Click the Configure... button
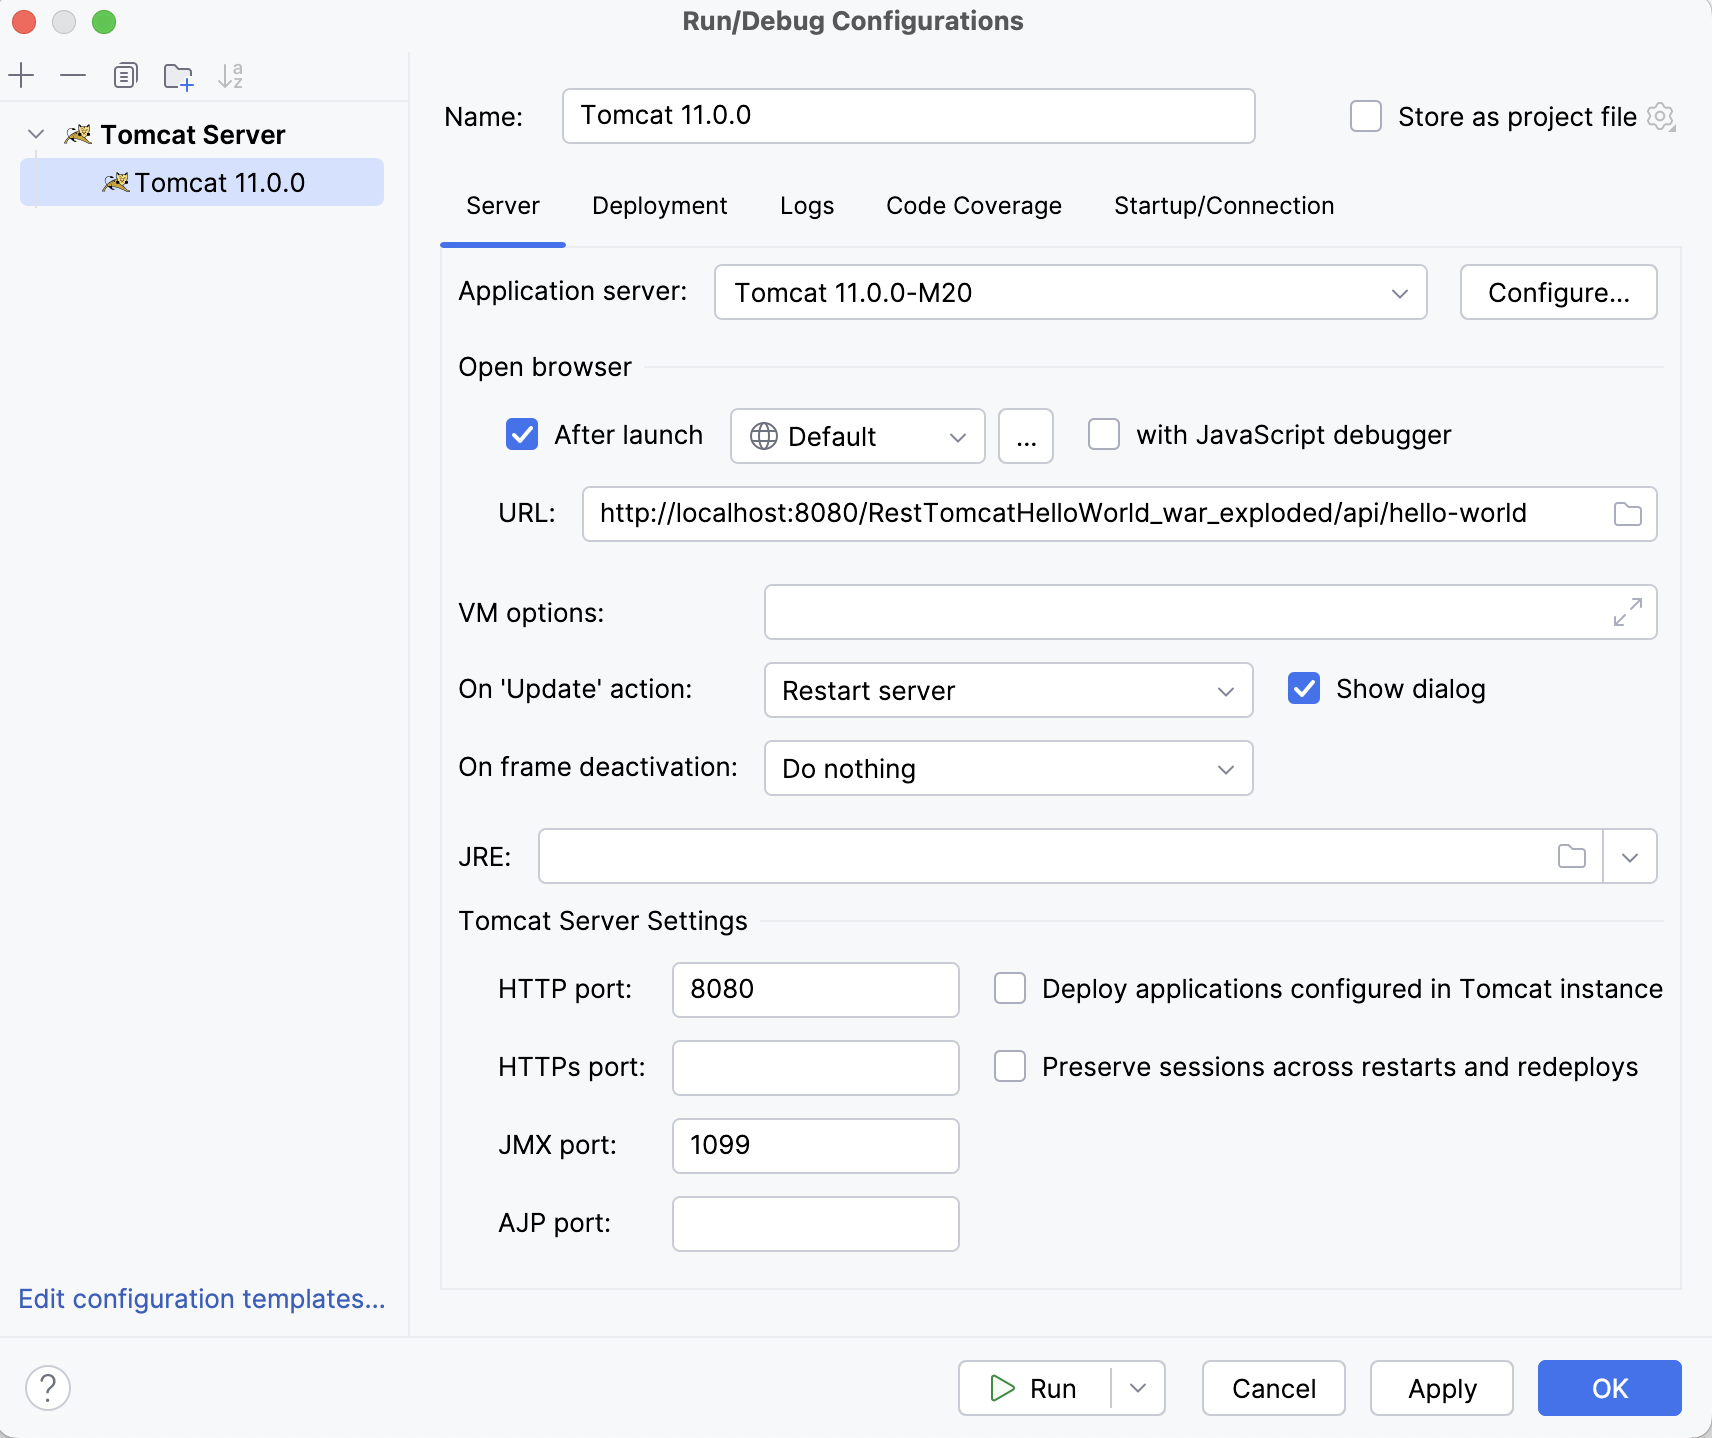The image size is (1712, 1438). click(x=1558, y=293)
